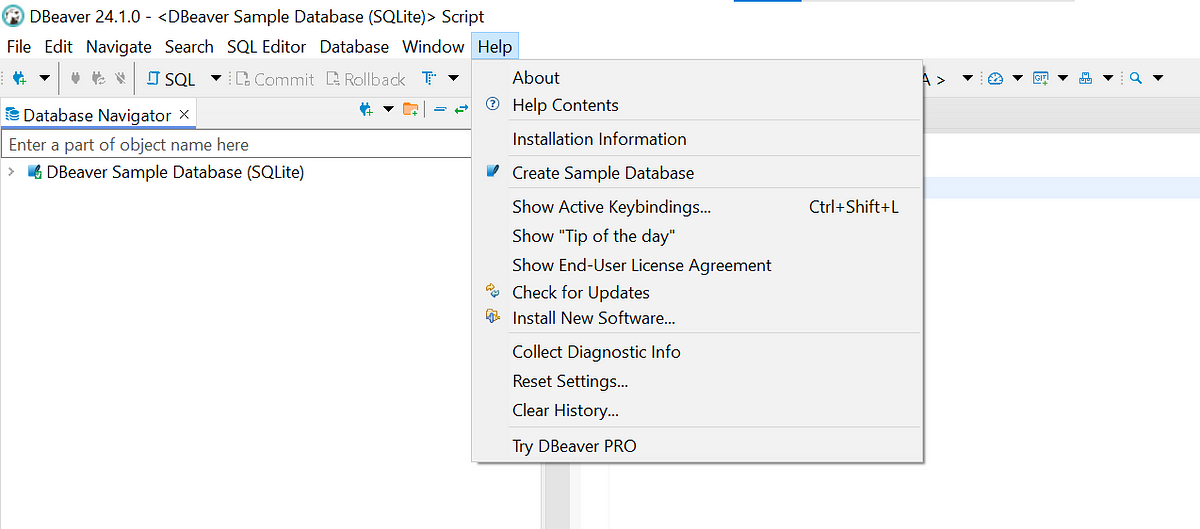This screenshot has width=1200, height=529.
Task: Click the blue boxes tools icon in toolbar
Action: coord(1085,78)
